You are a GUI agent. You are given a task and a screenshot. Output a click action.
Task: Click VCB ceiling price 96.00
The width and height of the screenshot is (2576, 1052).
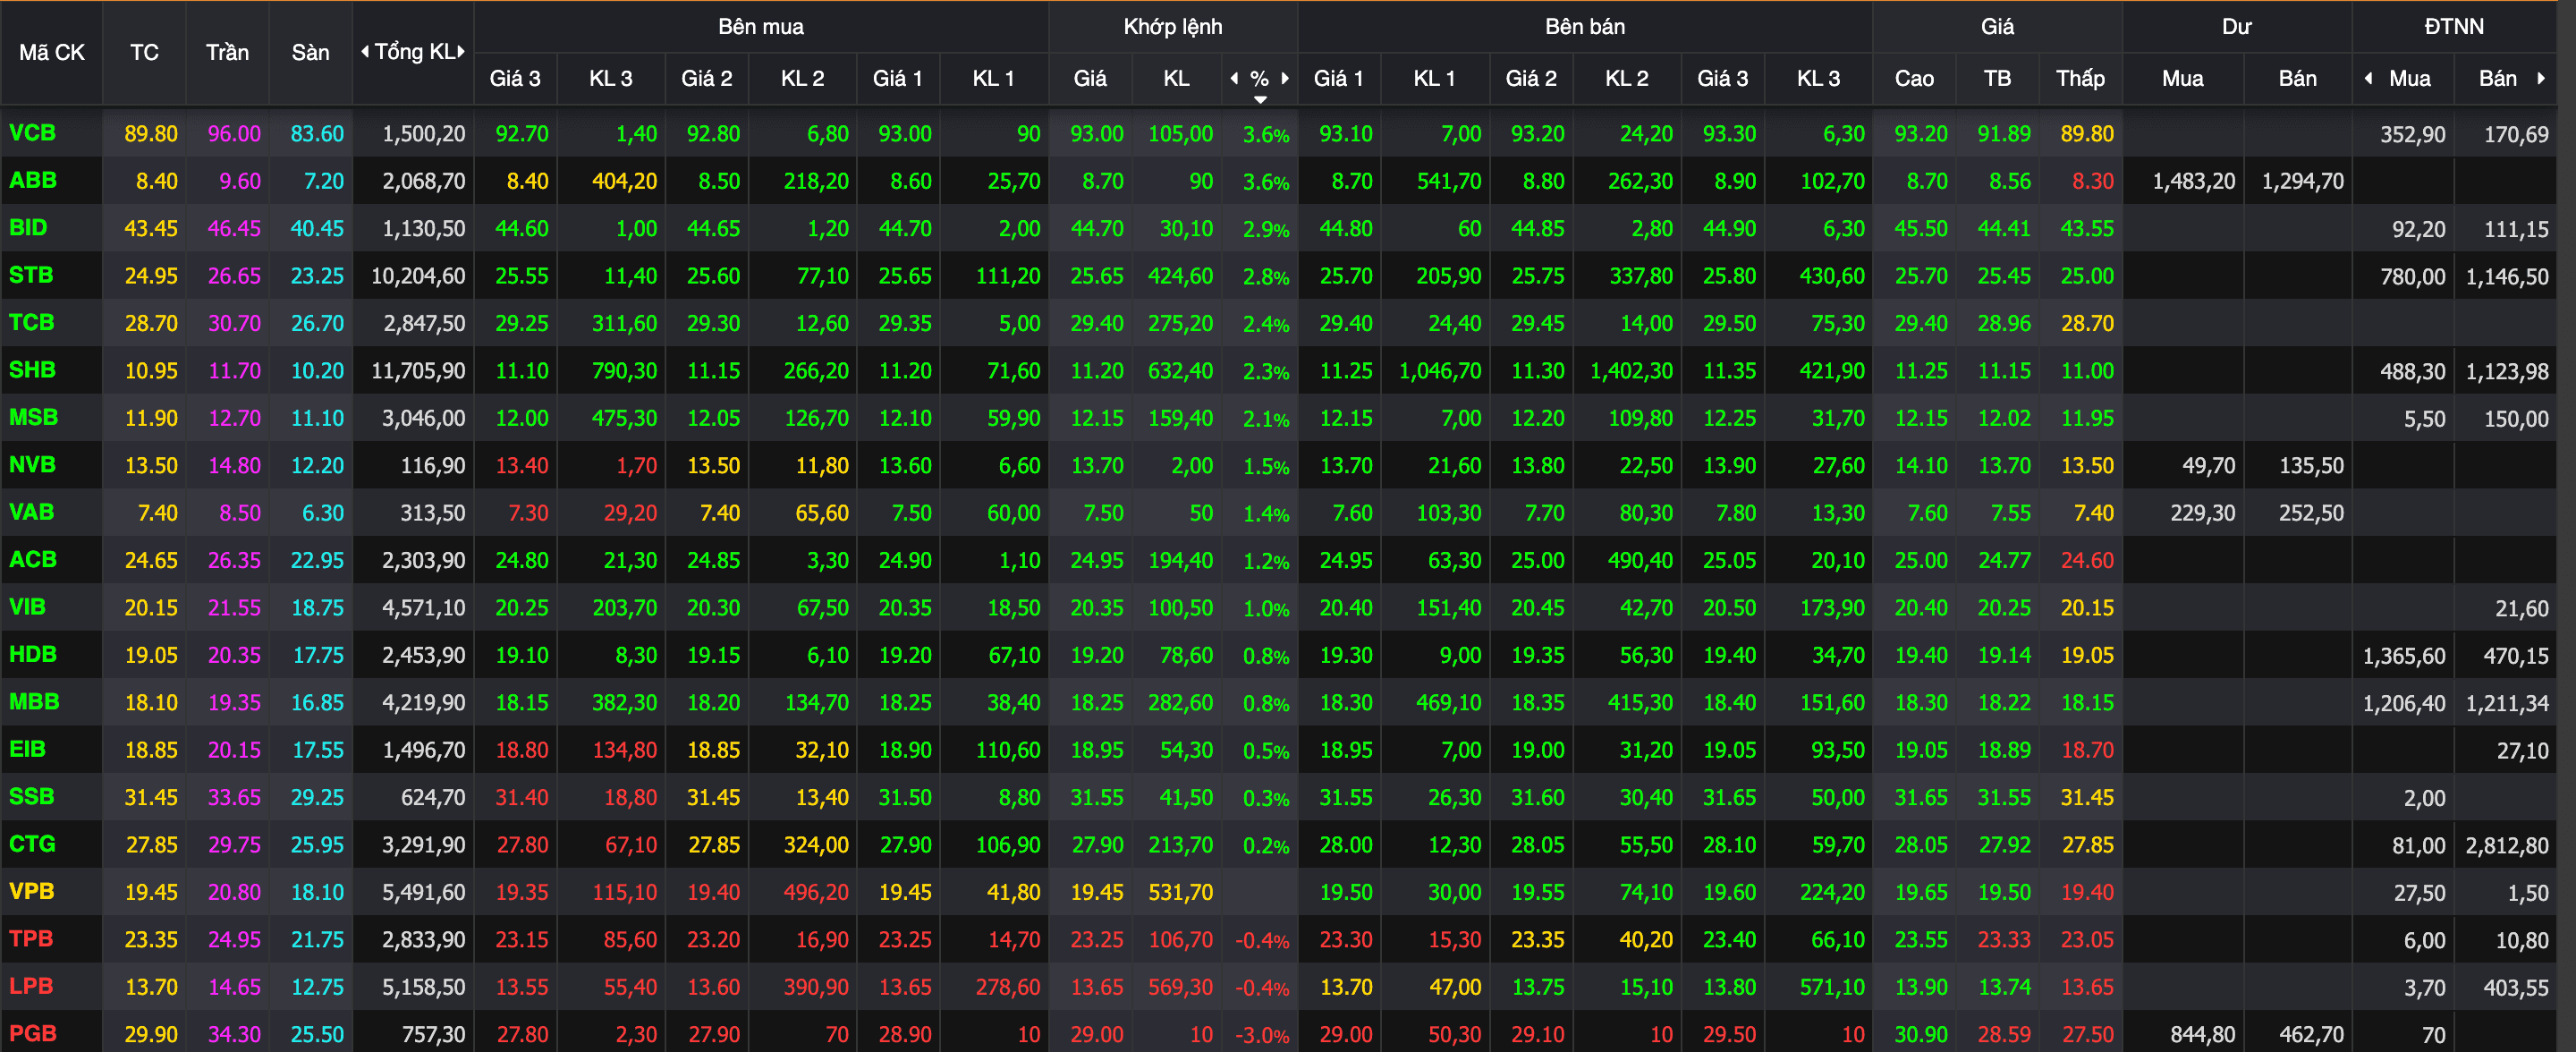[x=234, y=134]
